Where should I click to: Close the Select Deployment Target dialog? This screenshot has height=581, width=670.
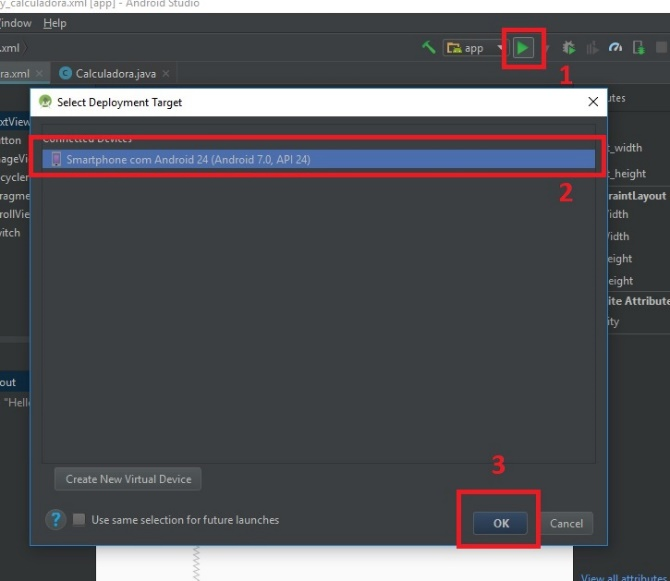tap(593, 102)
